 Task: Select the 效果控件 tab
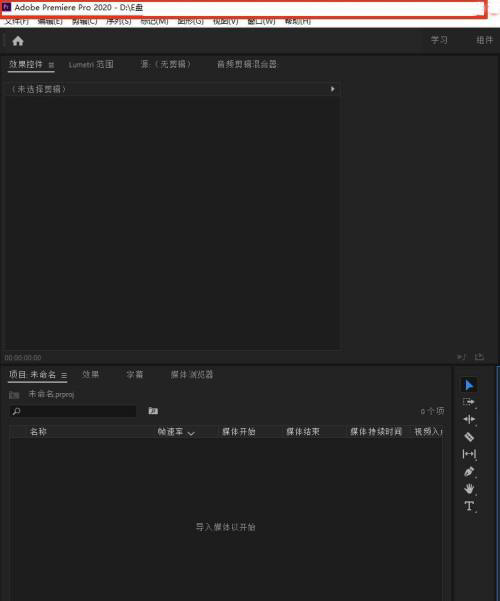coord(26,64)
